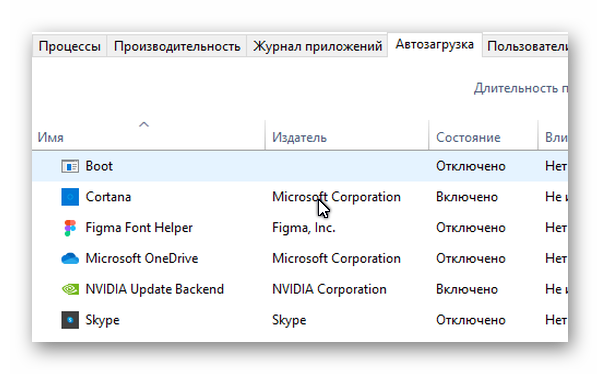Click Microsoft Corporation publisher in OneDrive row
600x374 pixels.
336,259
